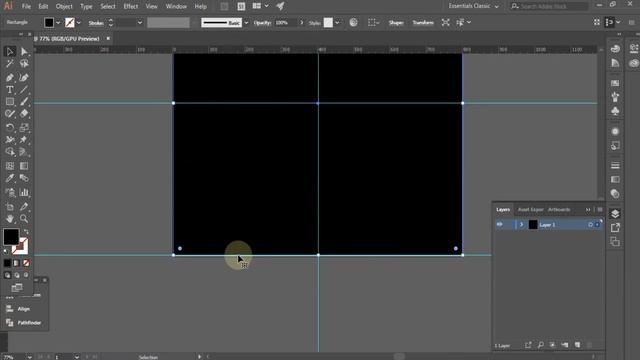Swap fill and stroke colors

coord(26,232)
